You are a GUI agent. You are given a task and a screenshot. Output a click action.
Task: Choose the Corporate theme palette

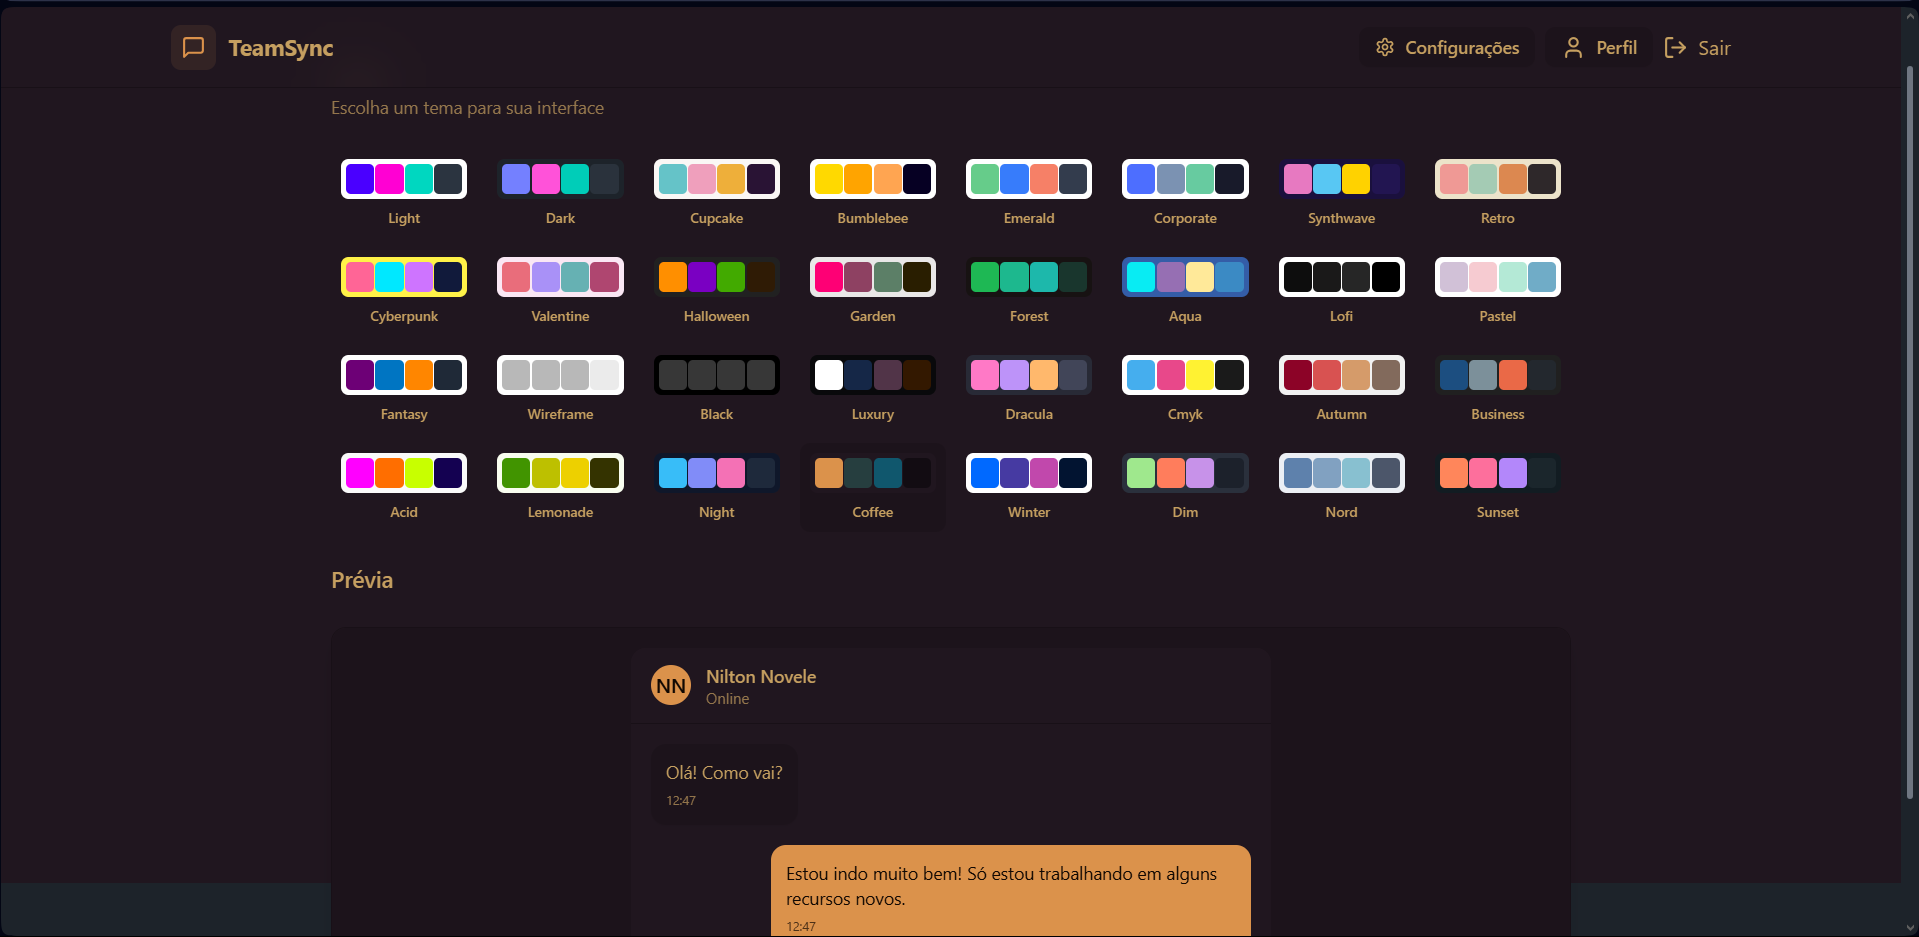click(1185, 179)
